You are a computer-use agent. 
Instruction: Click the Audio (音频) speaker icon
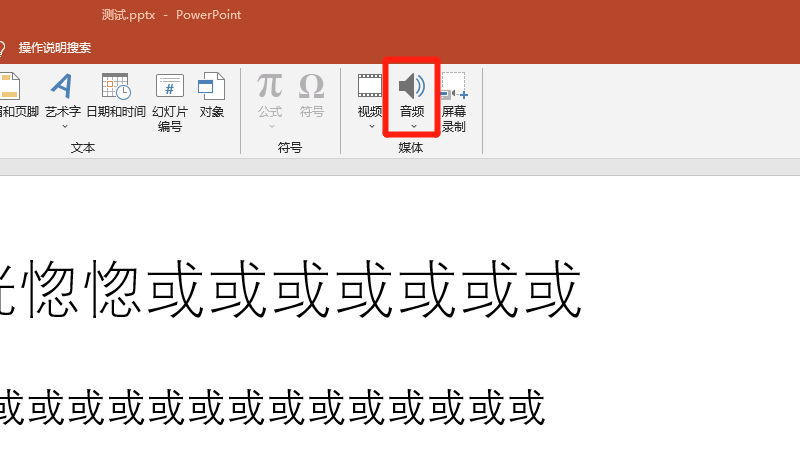point(412,87)
